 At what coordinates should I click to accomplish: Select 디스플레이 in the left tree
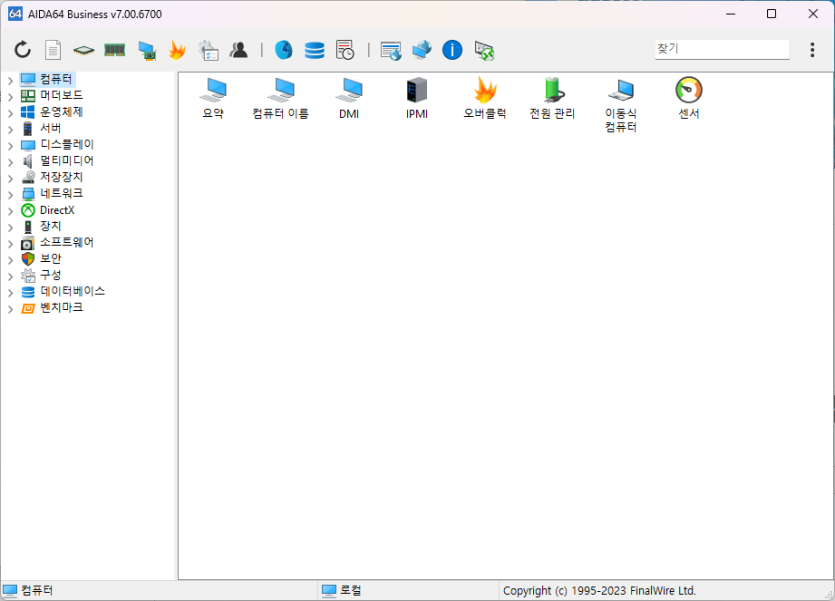pyautogui.click(x=67, y=144)
